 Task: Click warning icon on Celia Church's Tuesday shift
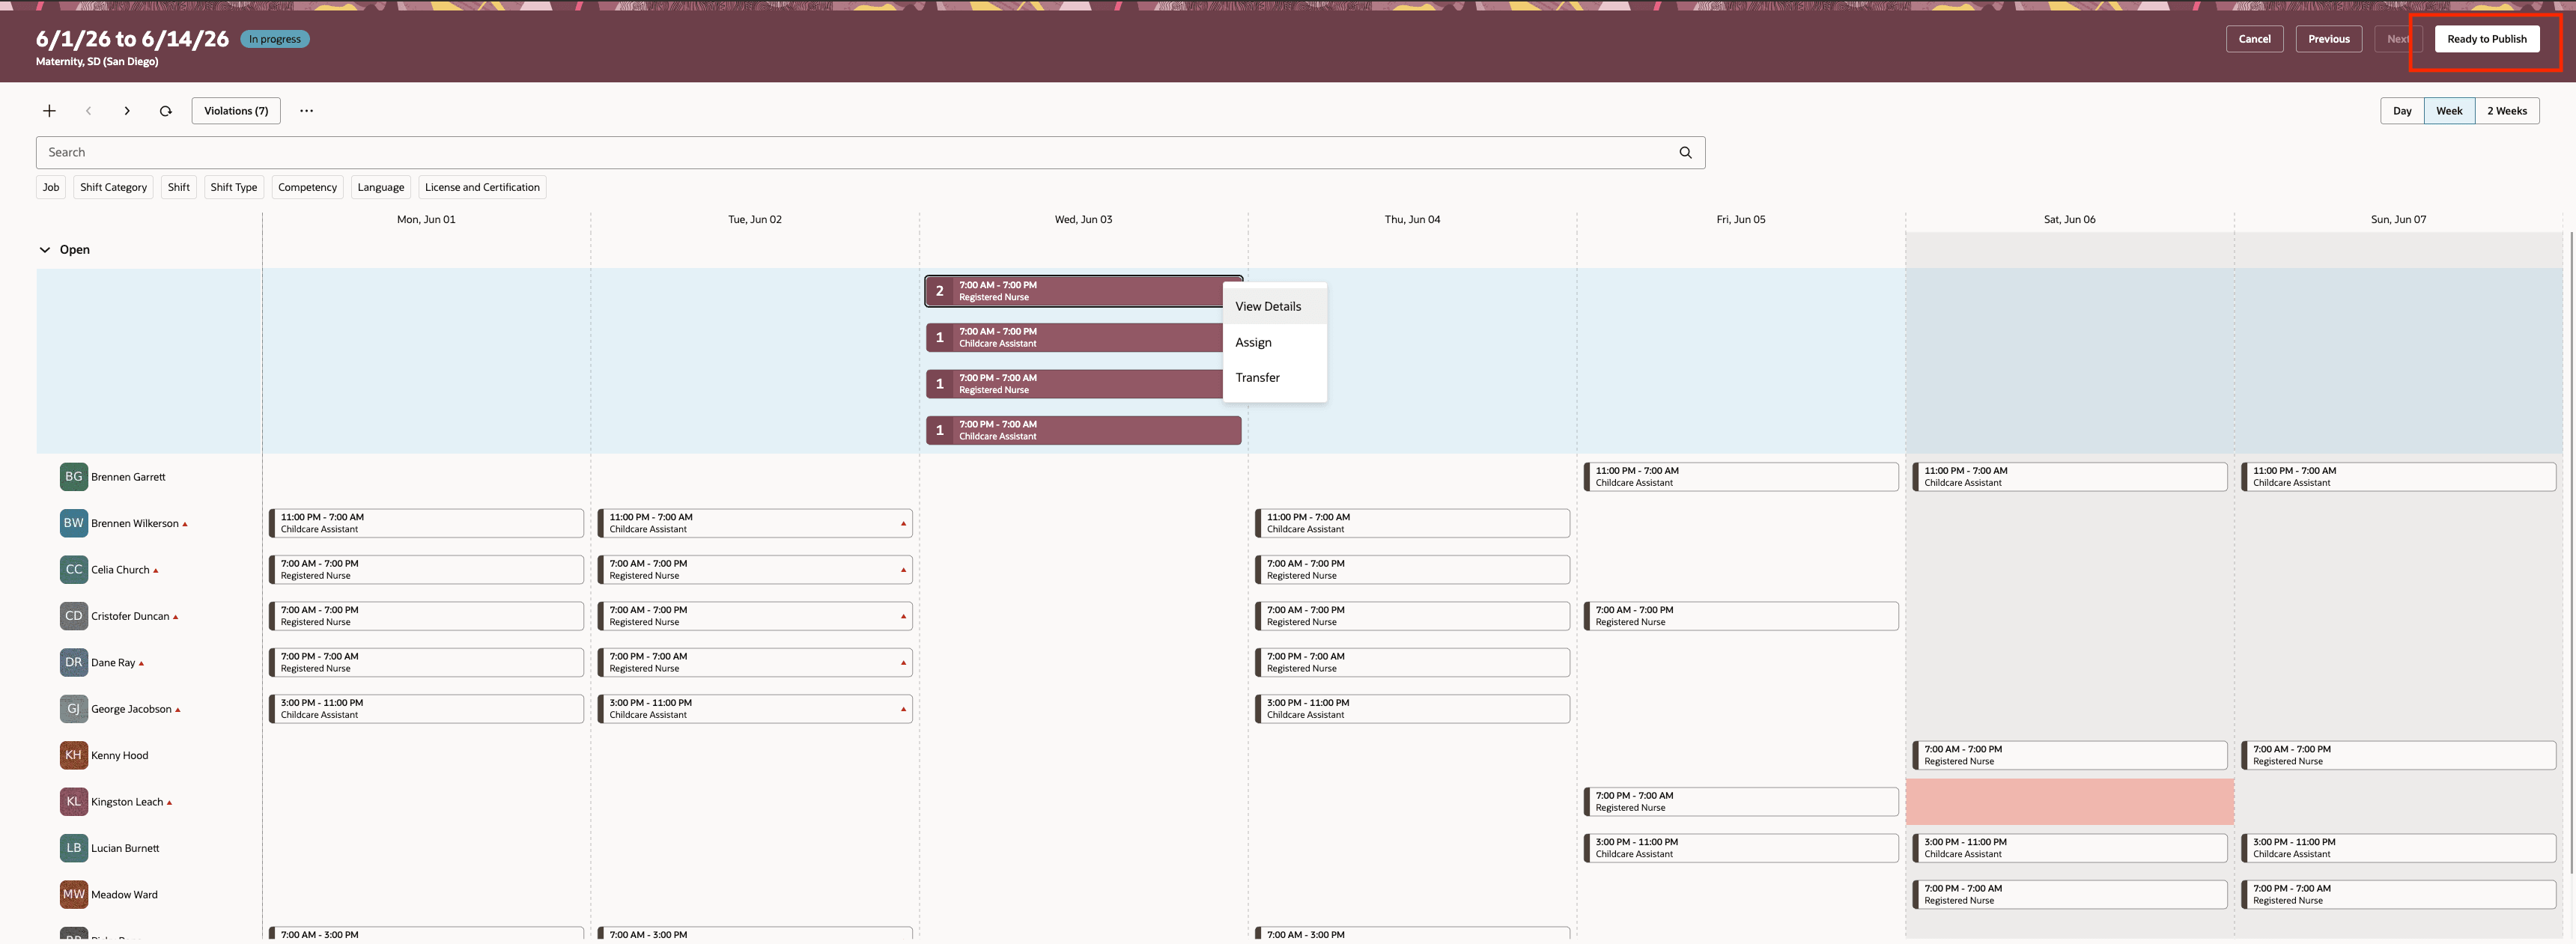(x=903, y=570)
